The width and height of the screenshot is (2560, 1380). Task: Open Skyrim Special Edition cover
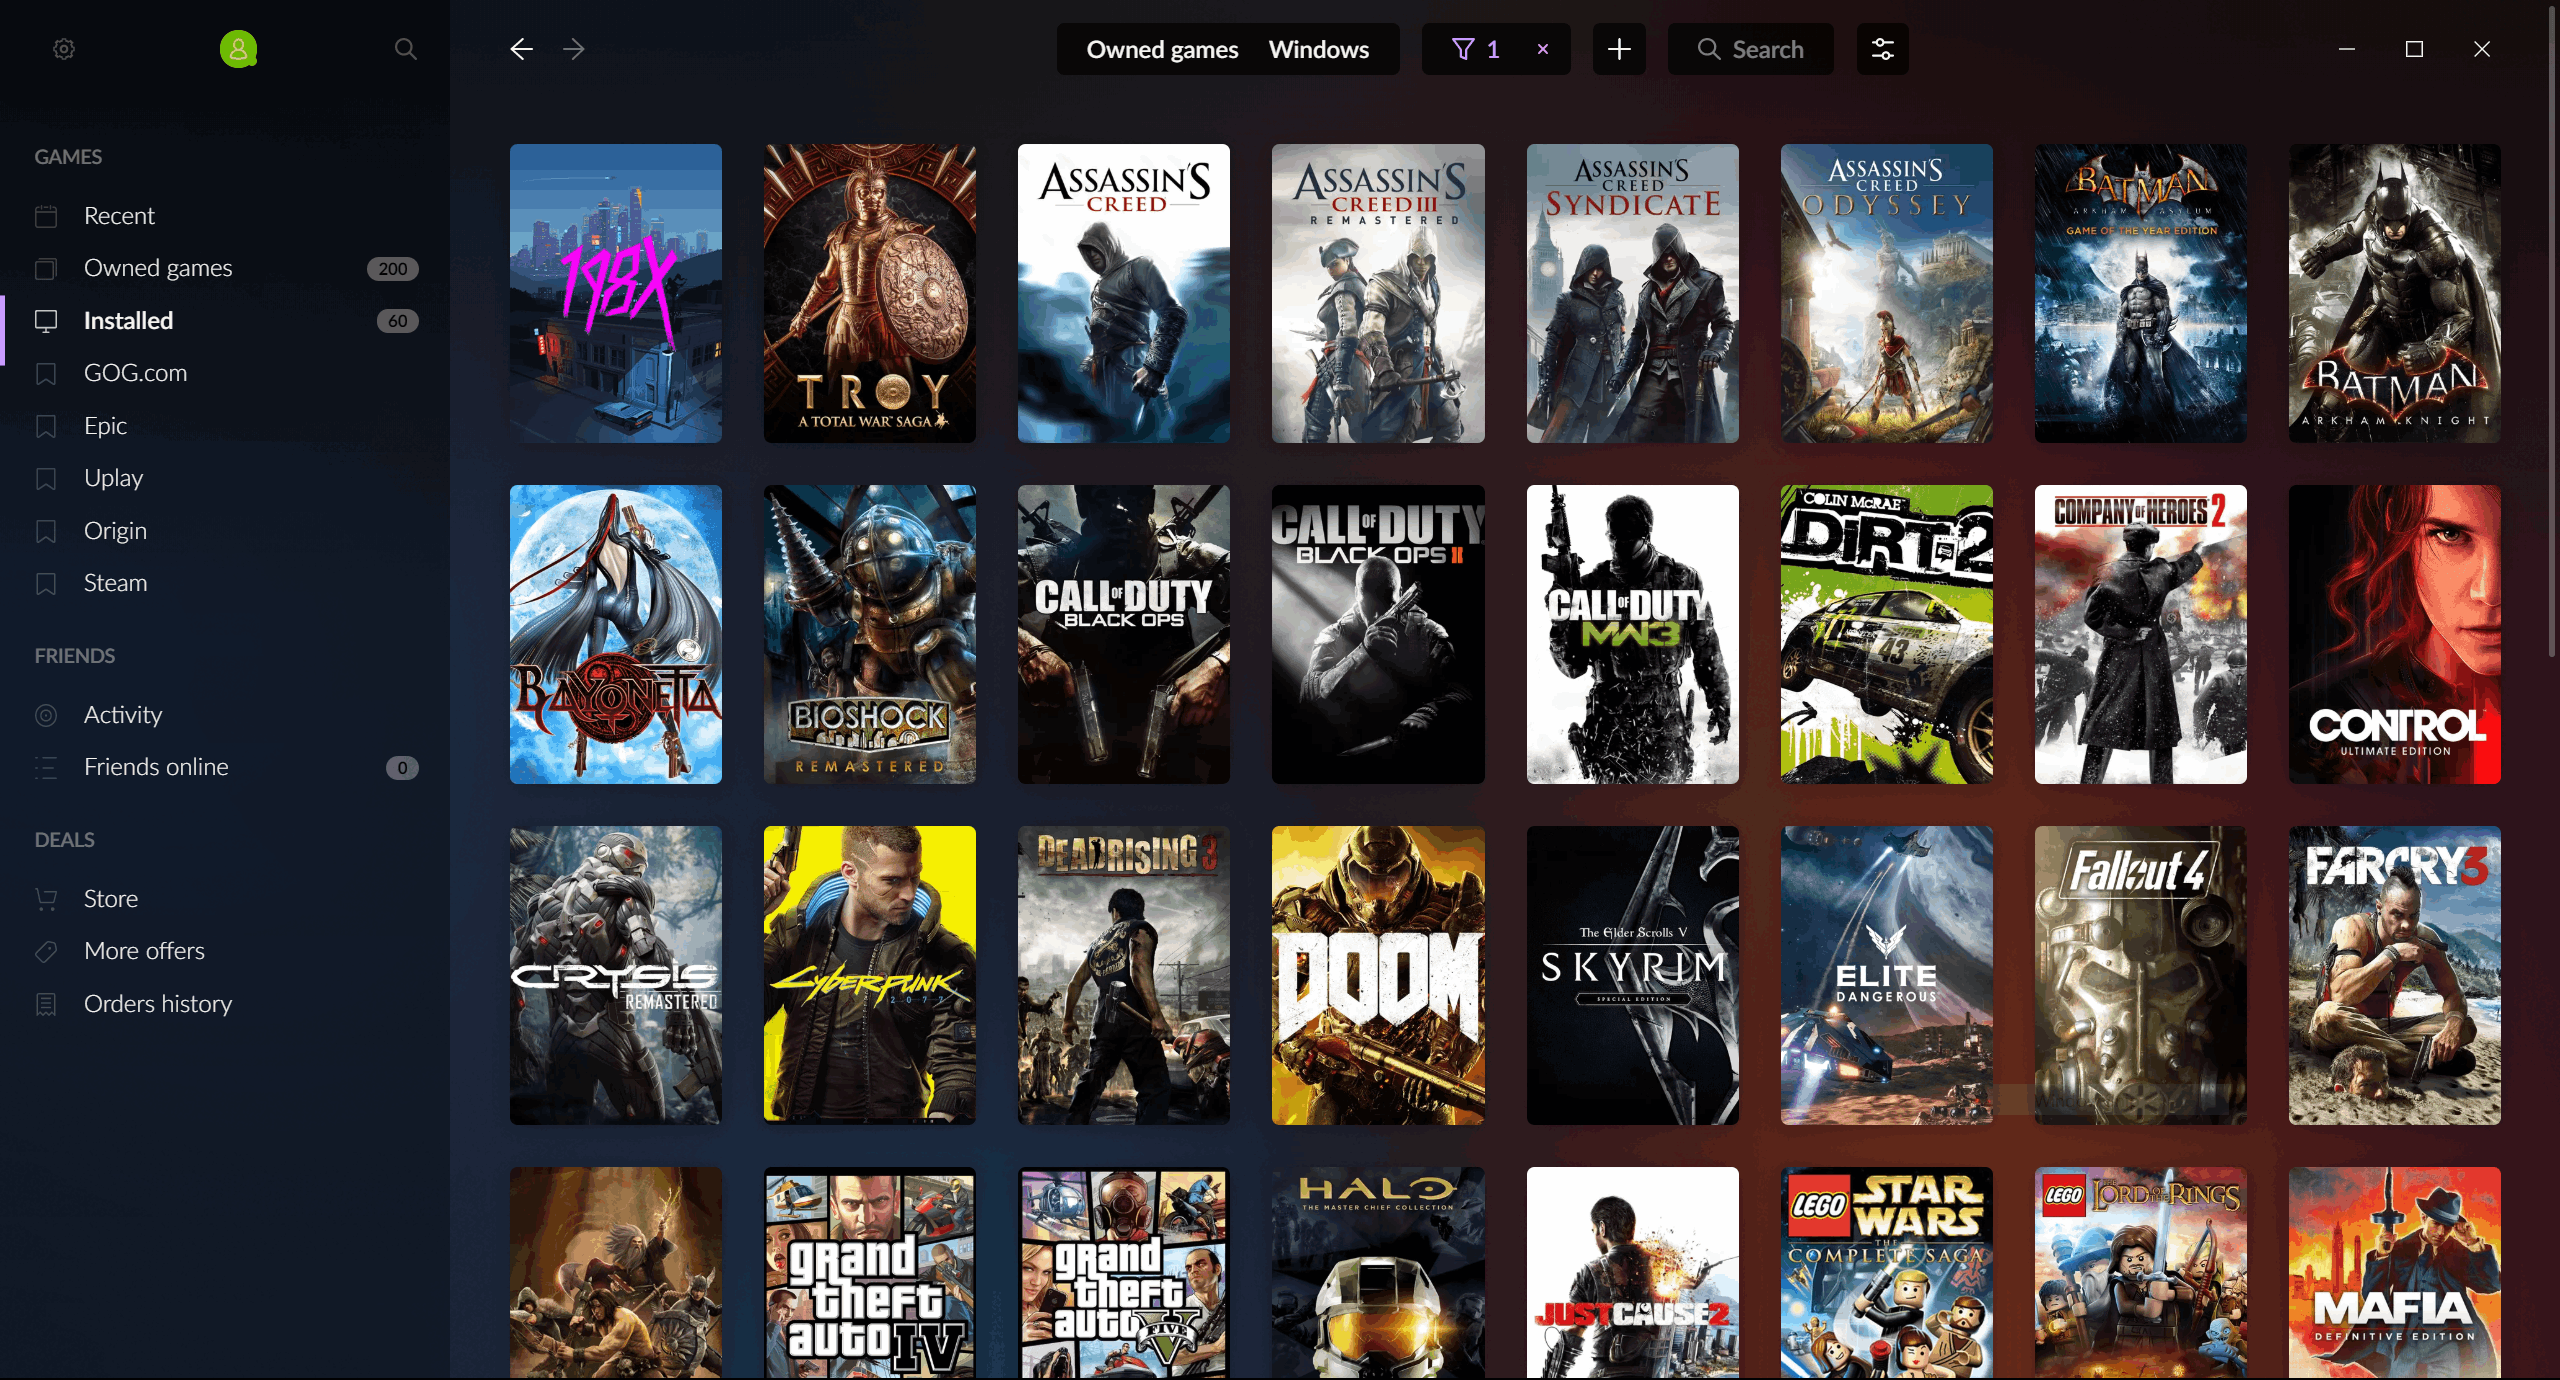1633,975
